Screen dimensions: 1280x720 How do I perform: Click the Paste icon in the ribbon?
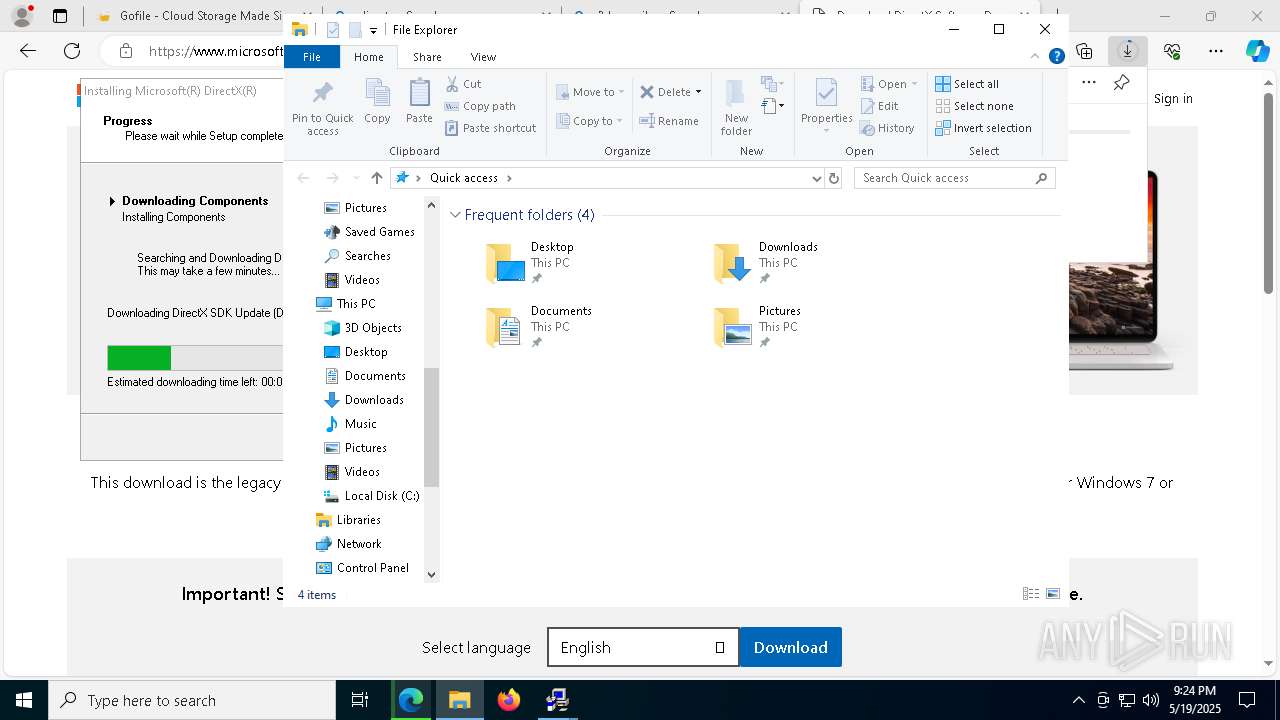pyautogui.click(x=419, y=102)
